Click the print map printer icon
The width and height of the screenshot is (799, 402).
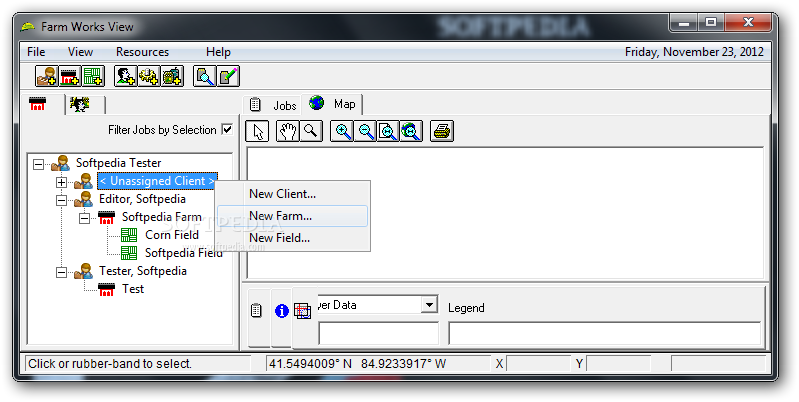click(442, 131)
